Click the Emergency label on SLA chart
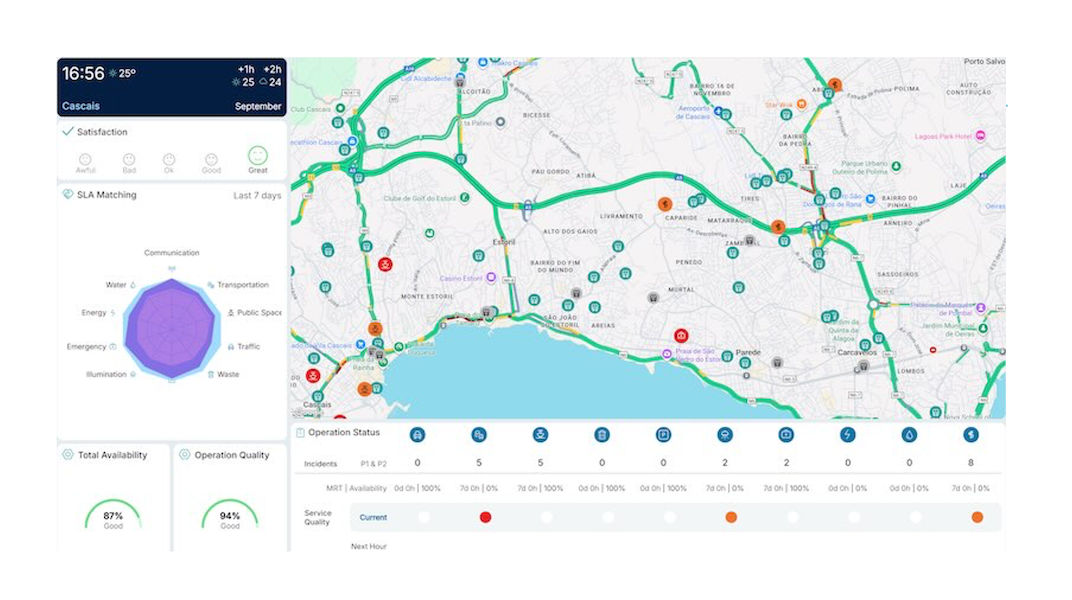This screenshot has width=1072, height=600. point(87,346)
